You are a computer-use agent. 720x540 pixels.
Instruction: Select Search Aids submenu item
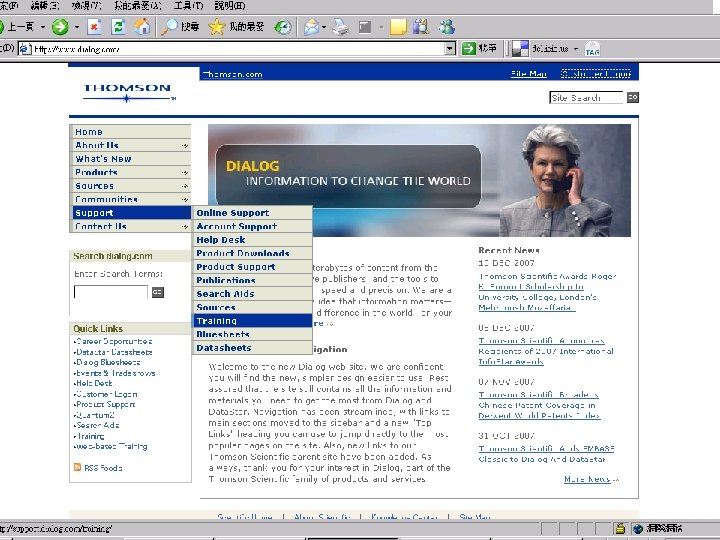tap(252, 293)
